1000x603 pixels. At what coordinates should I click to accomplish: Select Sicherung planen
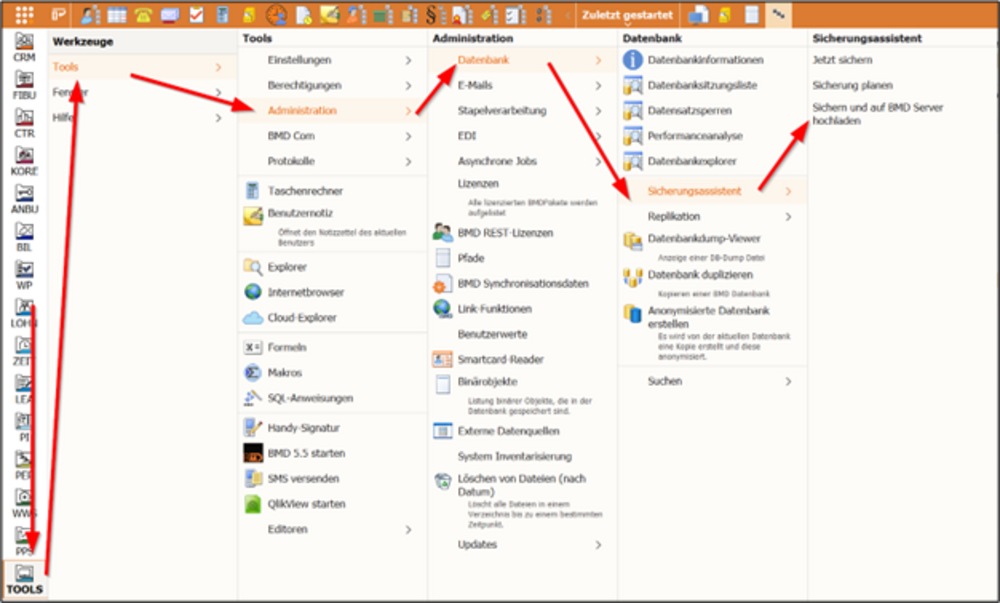pyautogui.click(x=852, y=85)
